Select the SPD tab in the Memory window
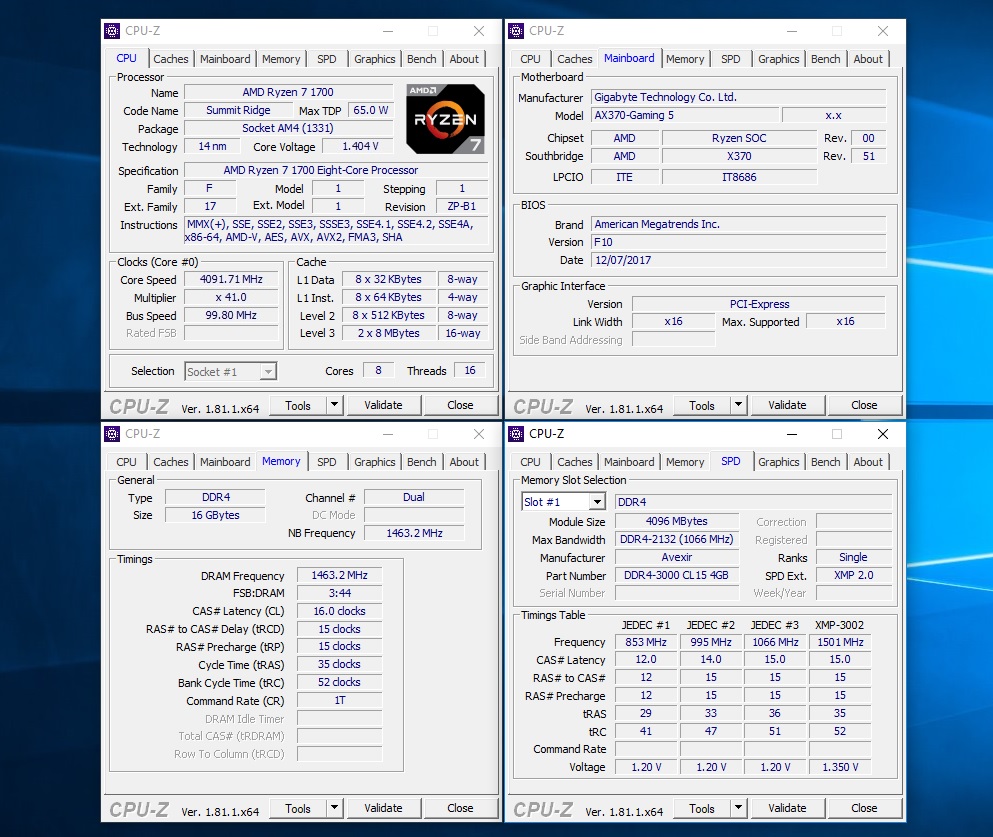The width and height of the screenshot is (993, 837). click(x=327, y=462)
